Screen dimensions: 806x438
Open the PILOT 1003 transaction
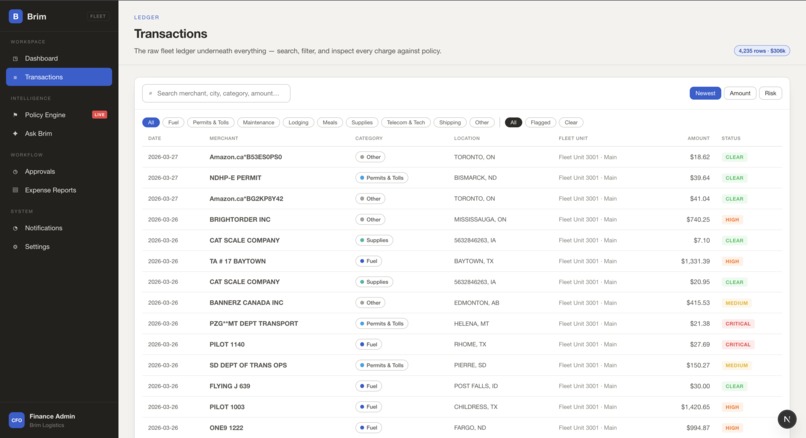point(462,407)
